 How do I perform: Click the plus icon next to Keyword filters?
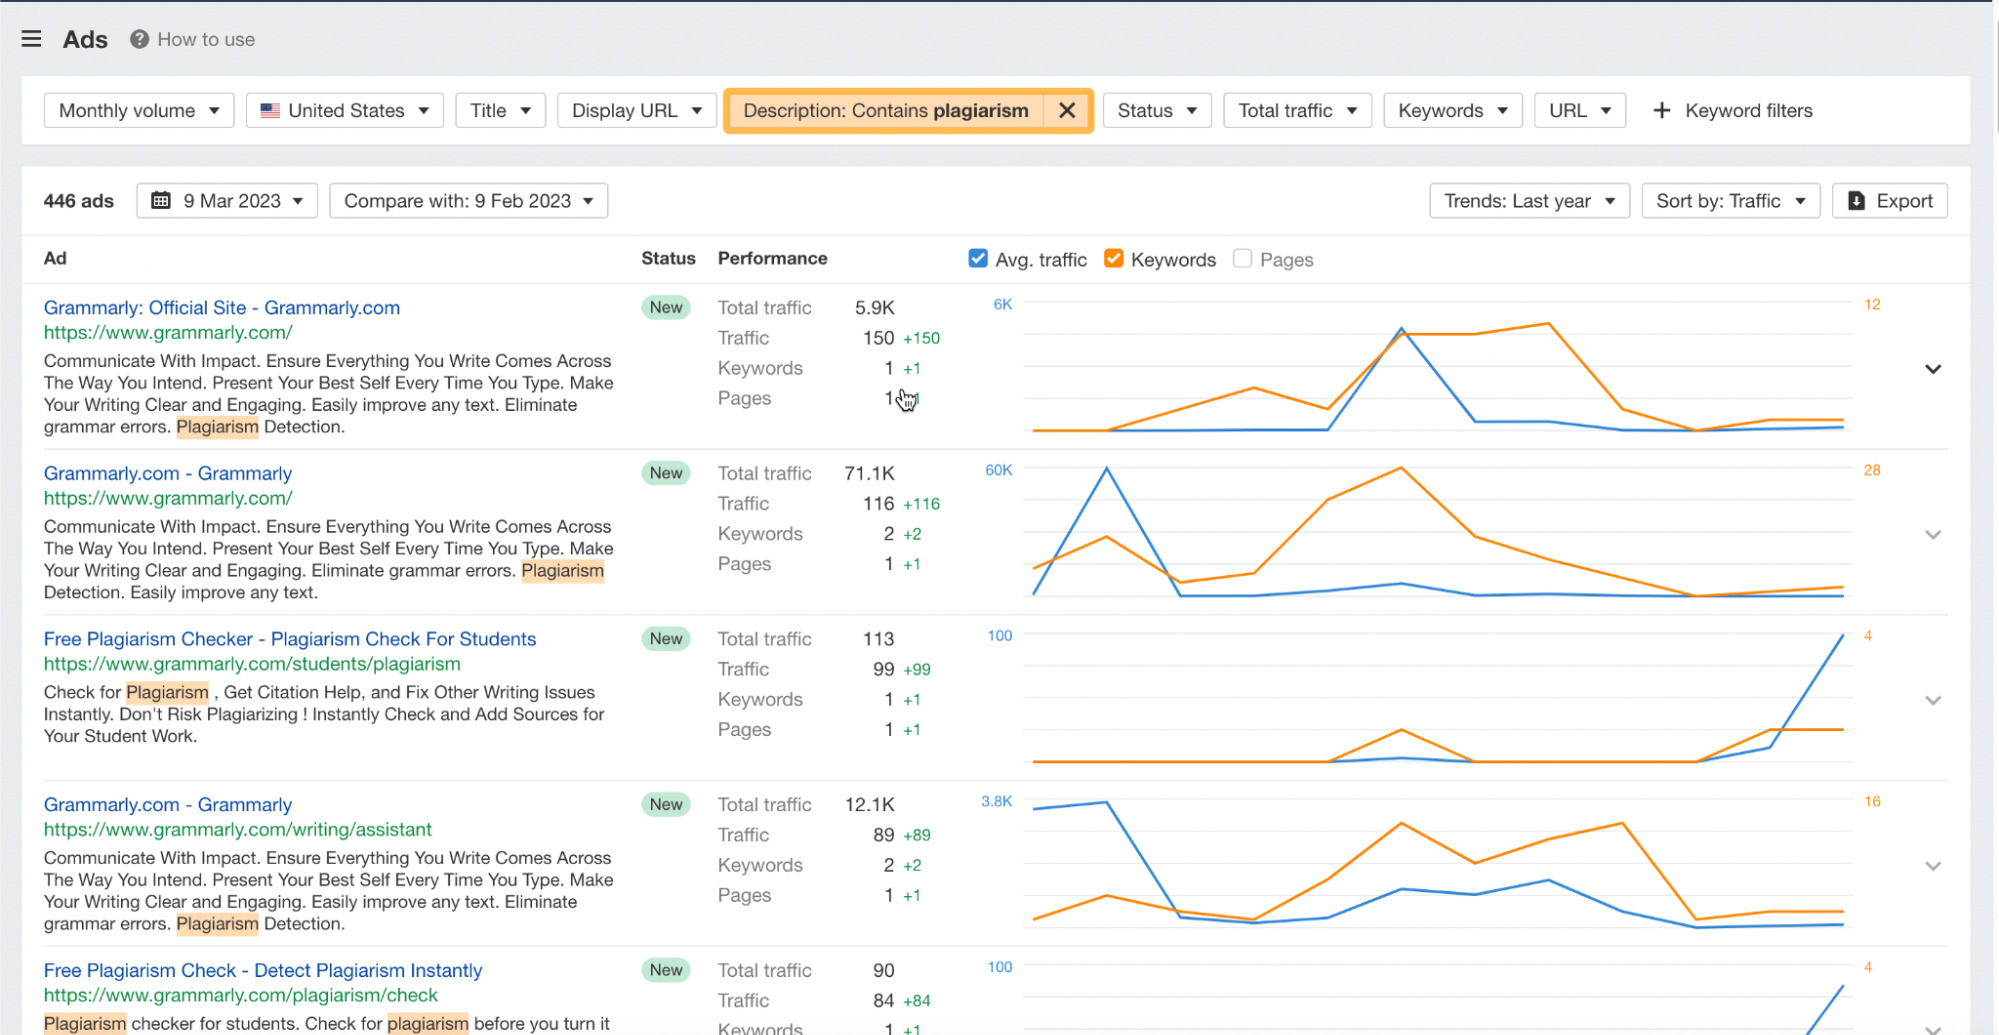click(1661, 110)
